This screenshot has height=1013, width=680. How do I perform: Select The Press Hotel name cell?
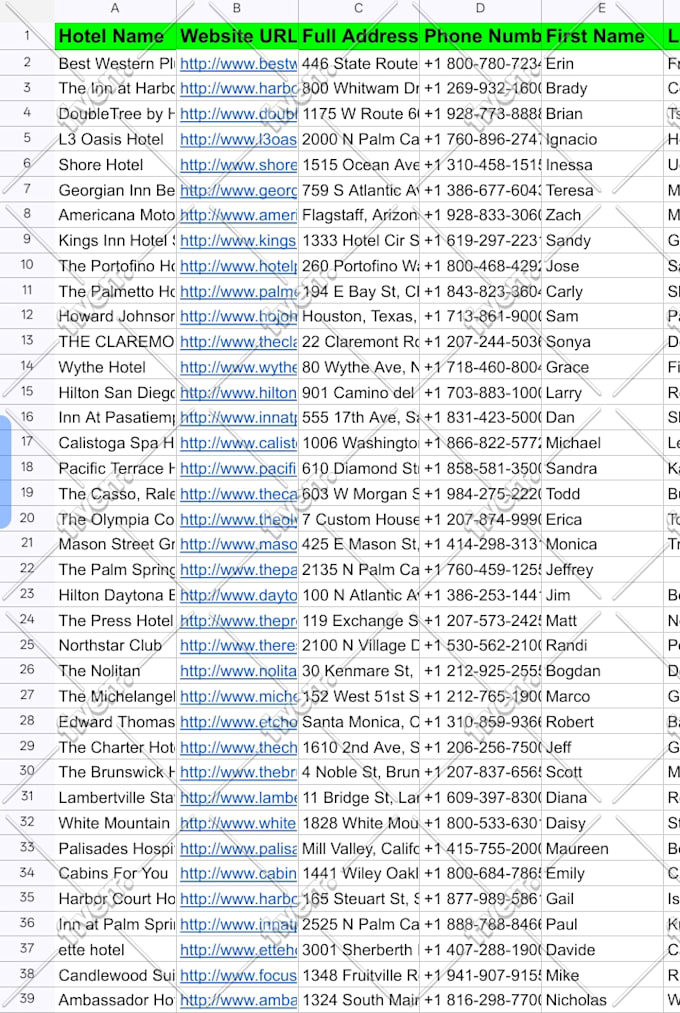tap(116, 620)
